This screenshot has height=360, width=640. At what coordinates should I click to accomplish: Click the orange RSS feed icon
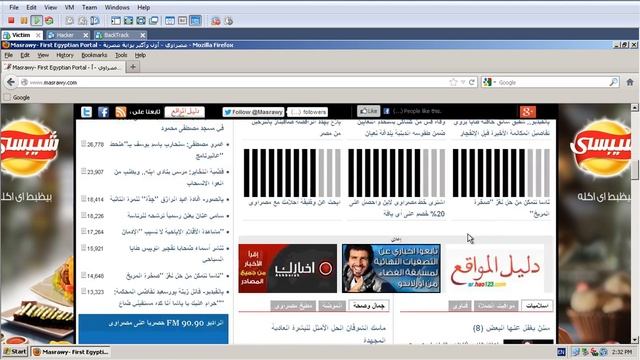121,112
